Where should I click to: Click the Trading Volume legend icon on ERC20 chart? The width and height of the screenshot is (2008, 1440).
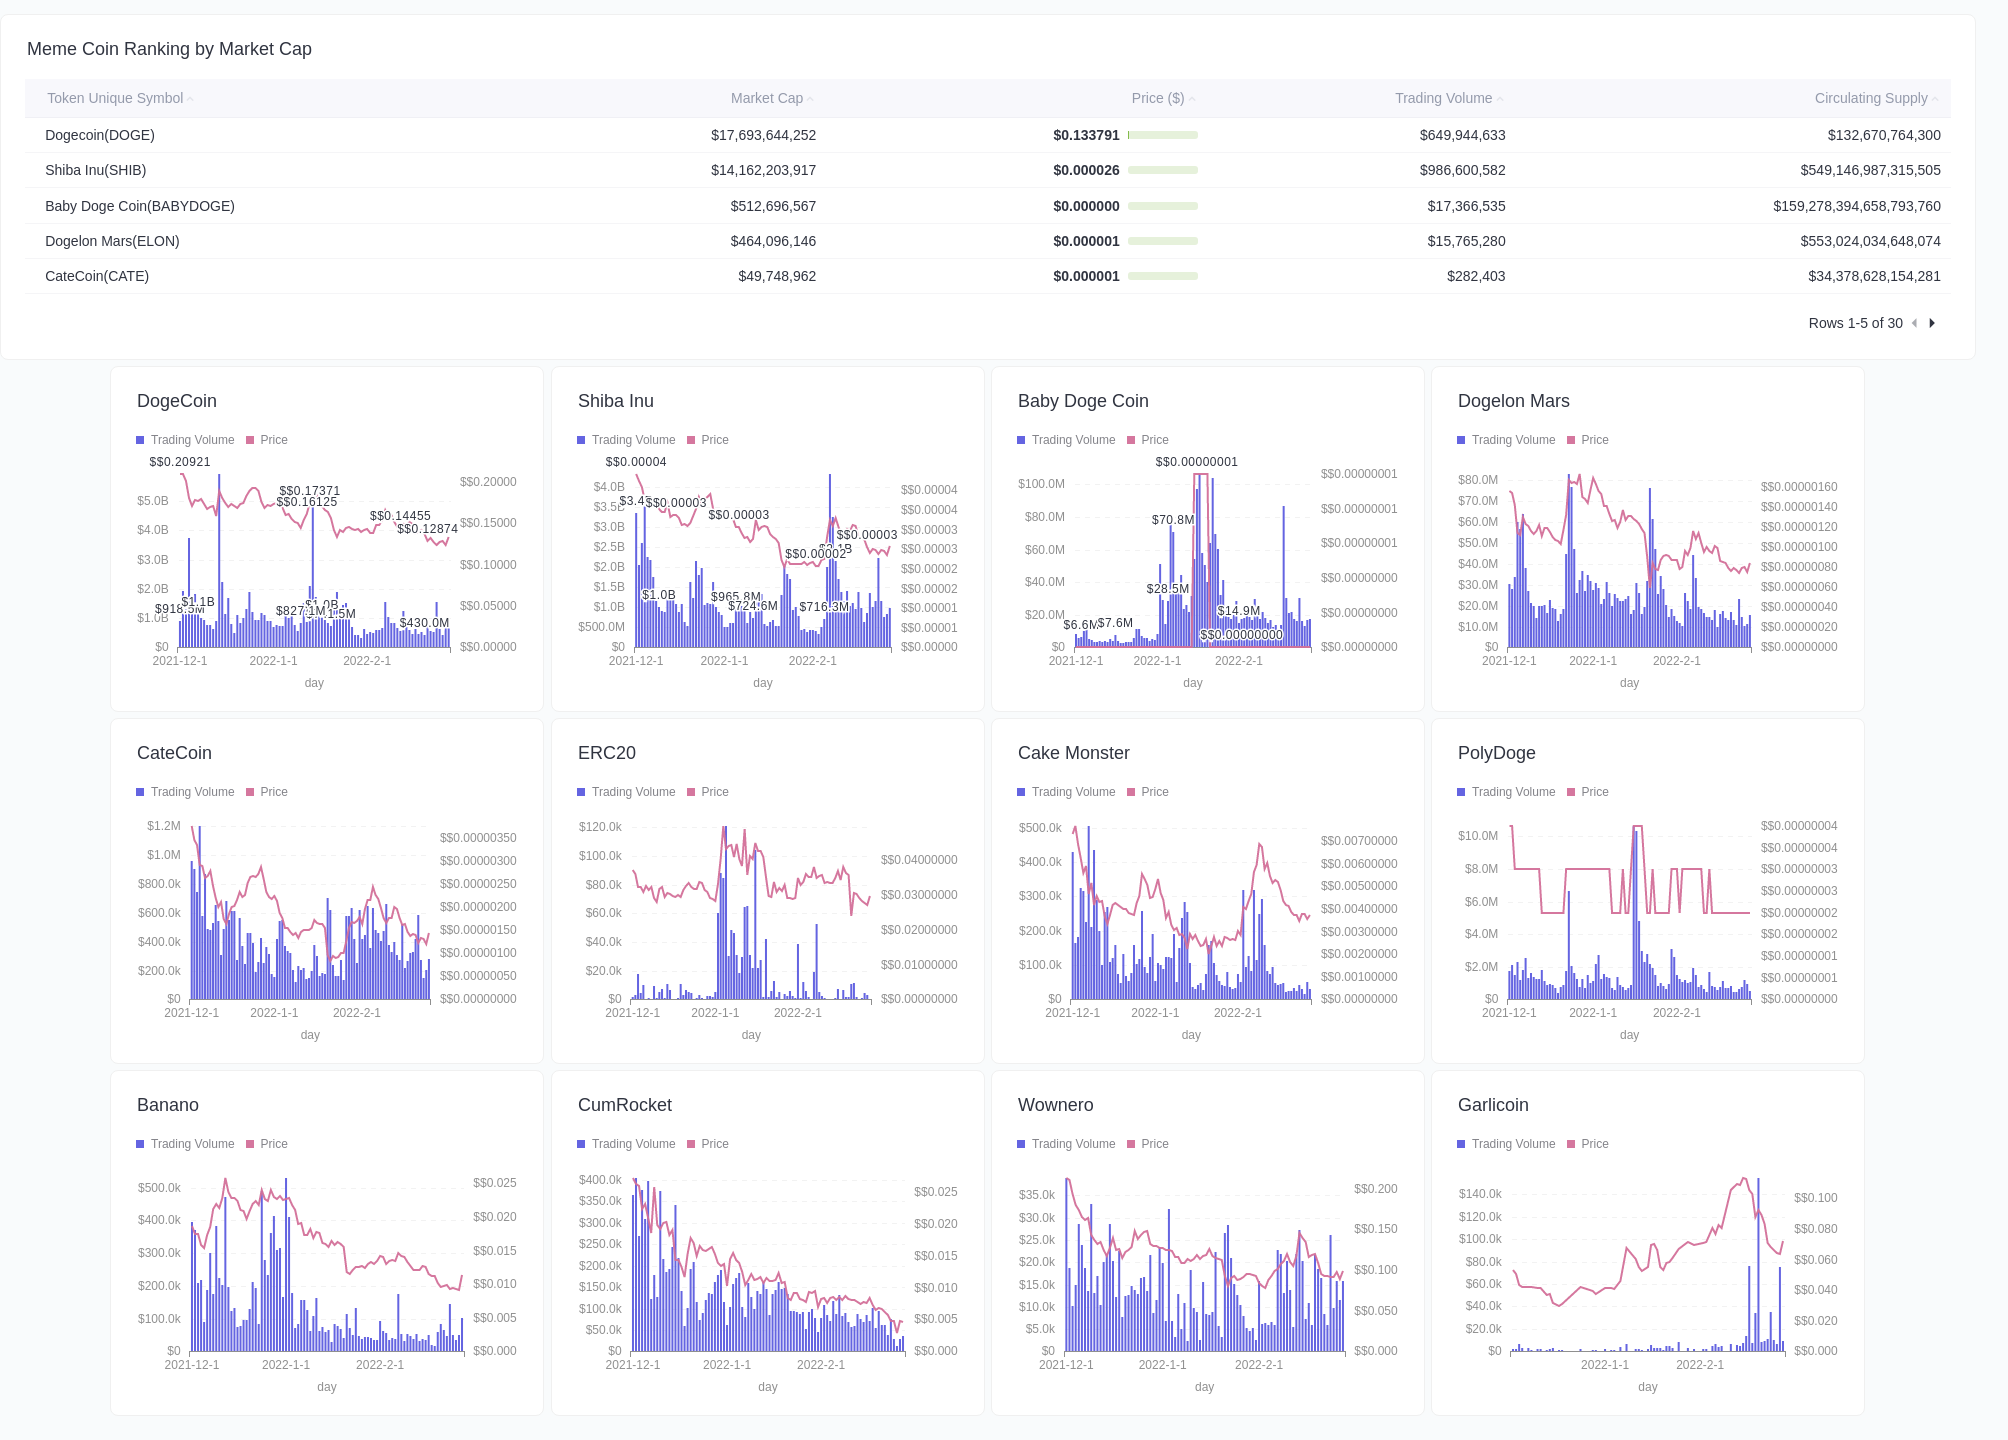click(x=581, y=791)
